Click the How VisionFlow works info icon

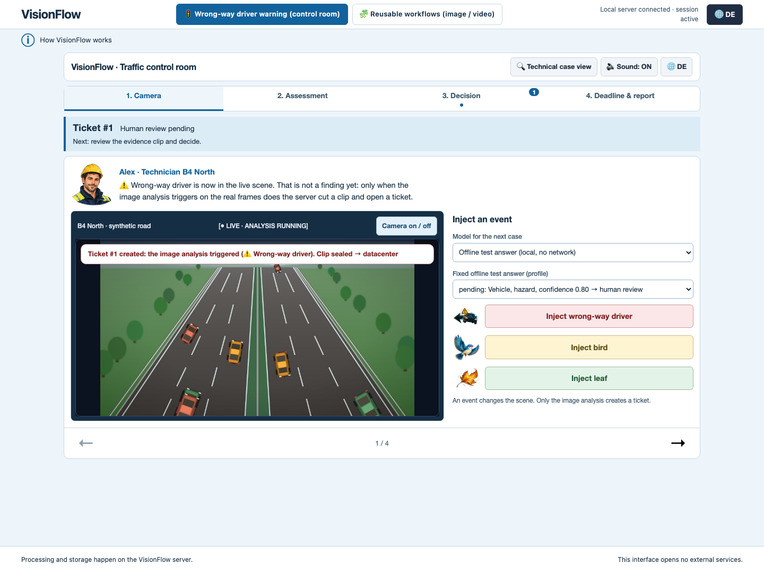(x=28, y=40)
